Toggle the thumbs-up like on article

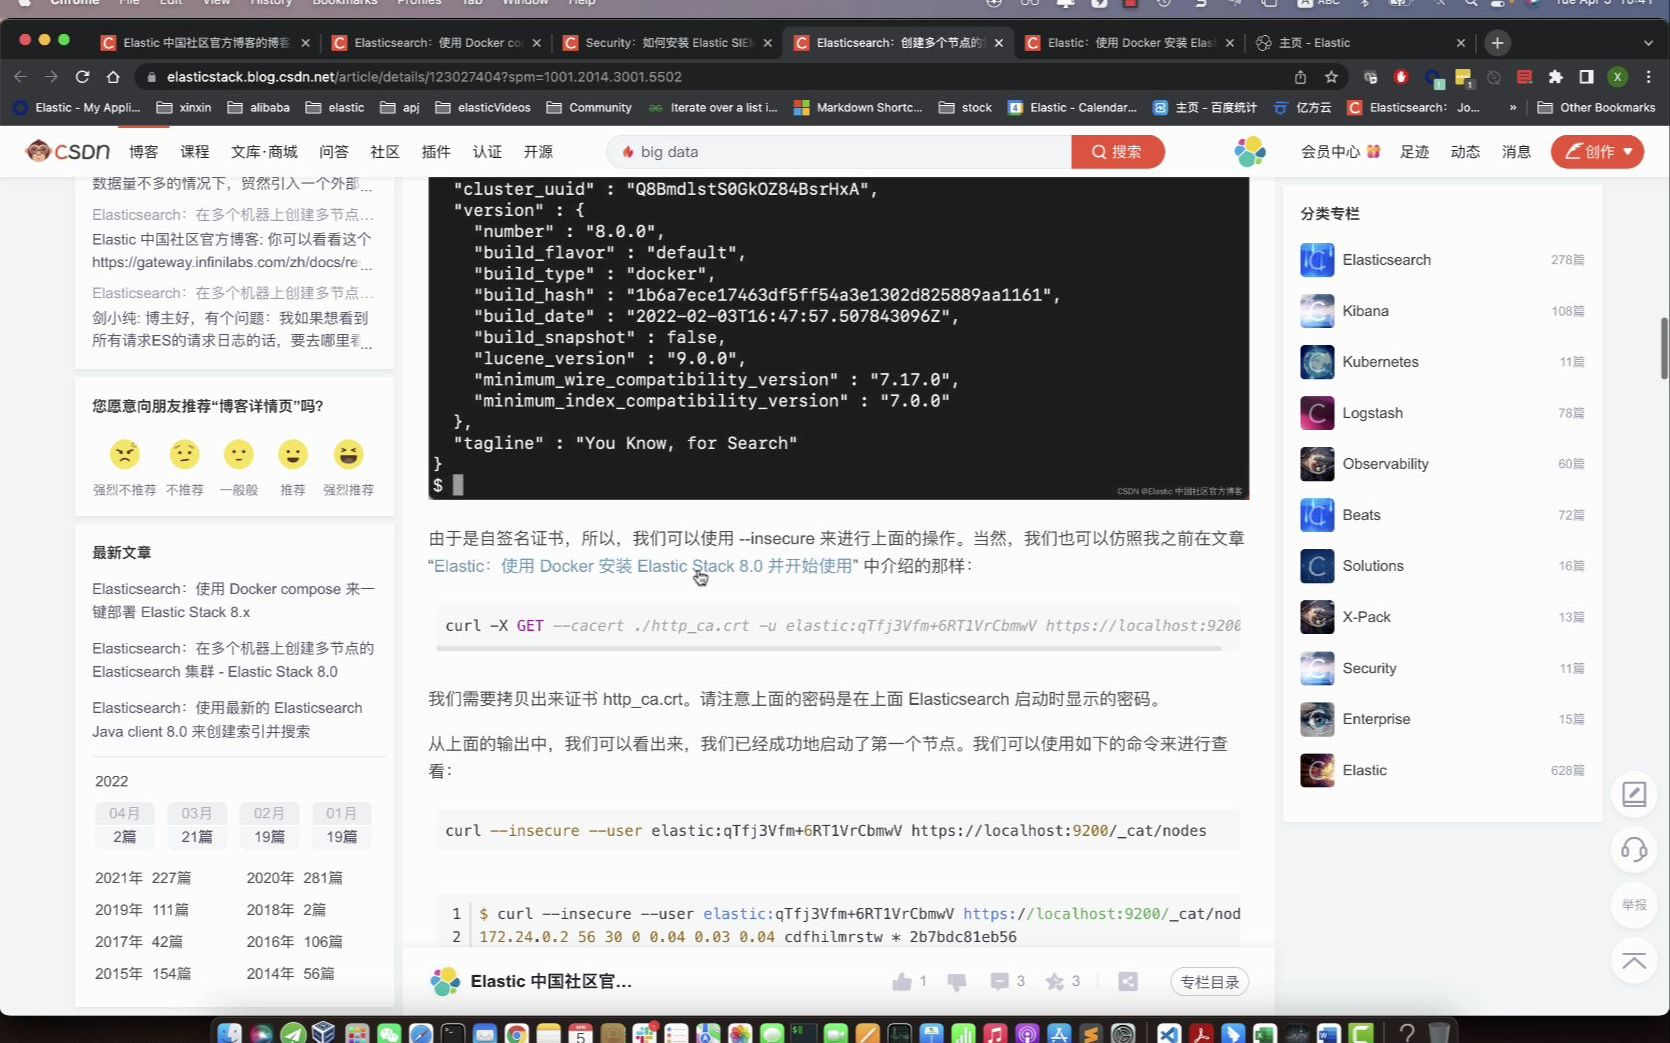point(902,982)
